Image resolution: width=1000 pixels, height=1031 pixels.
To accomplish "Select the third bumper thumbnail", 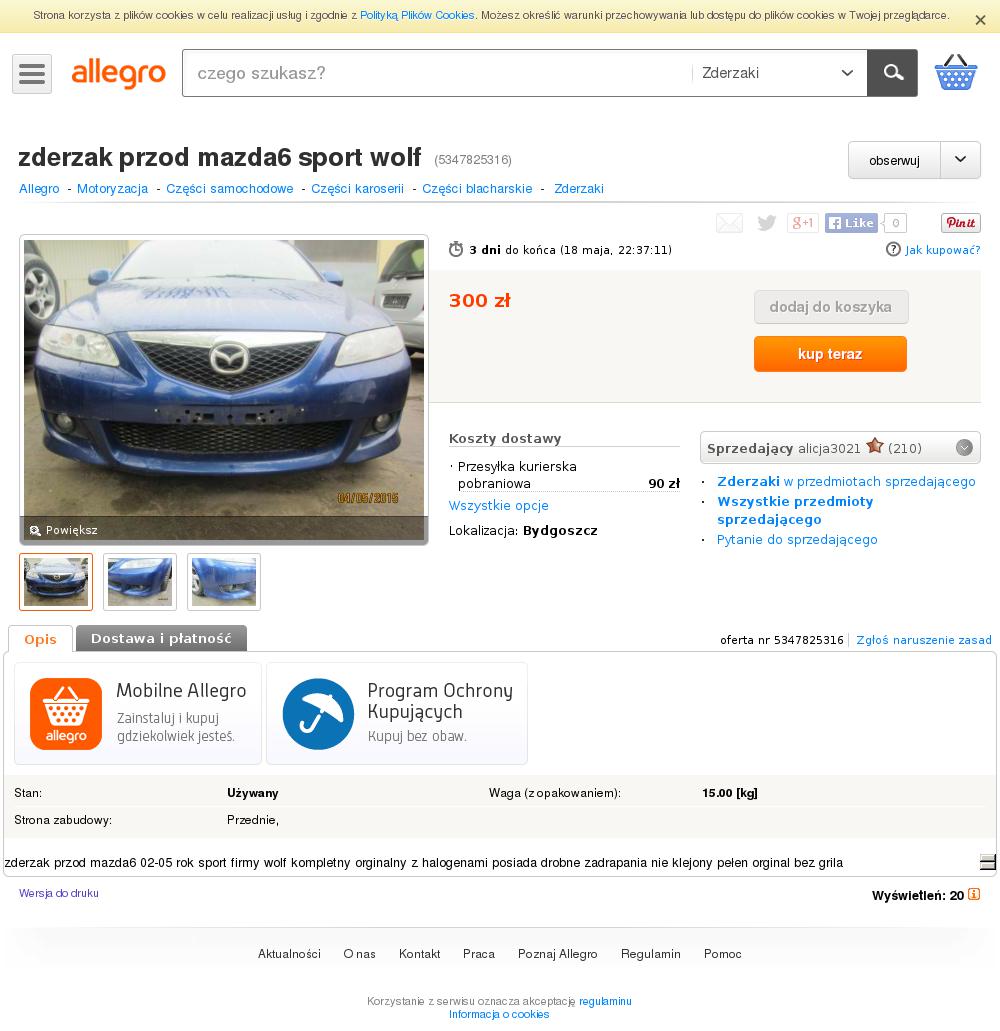I will click(x=224, y=582).
